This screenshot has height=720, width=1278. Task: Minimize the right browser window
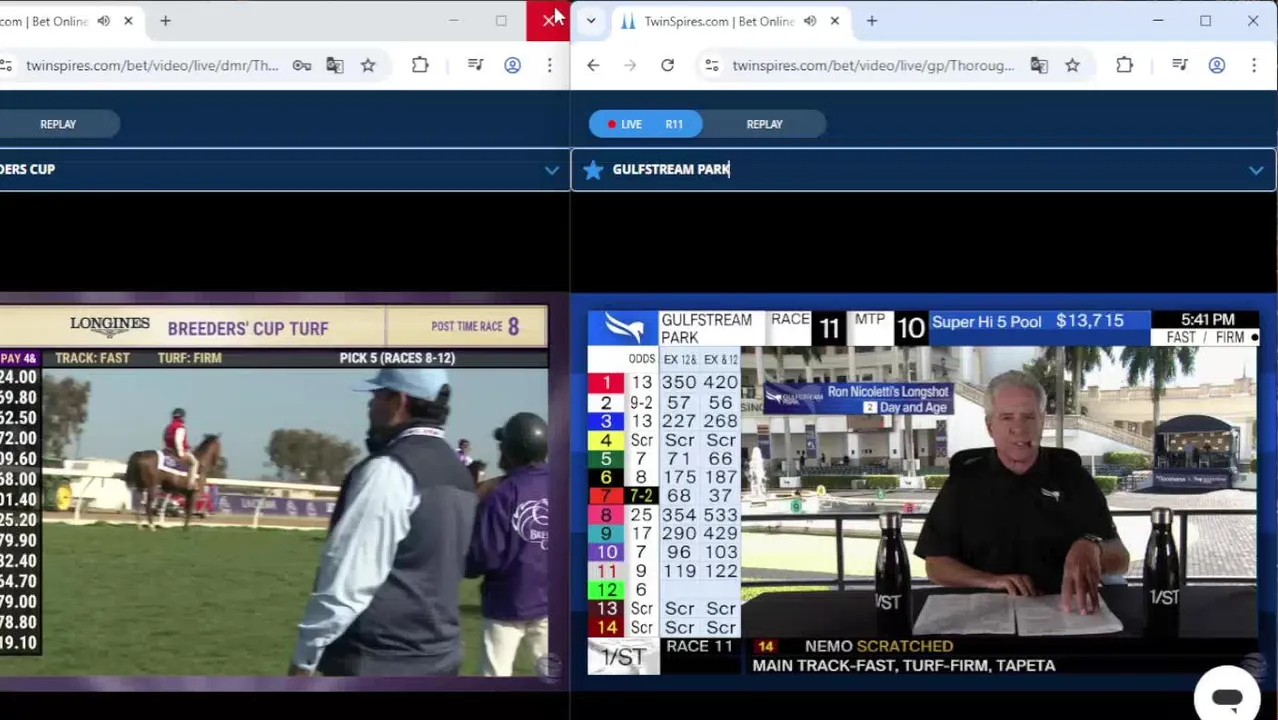click(1158, 21)
